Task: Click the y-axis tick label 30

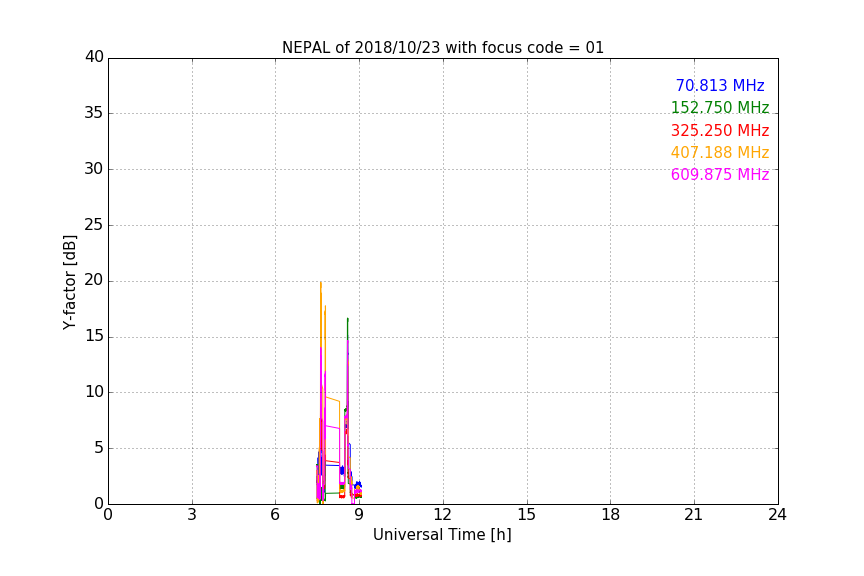Action: click(x=94, y=169)
